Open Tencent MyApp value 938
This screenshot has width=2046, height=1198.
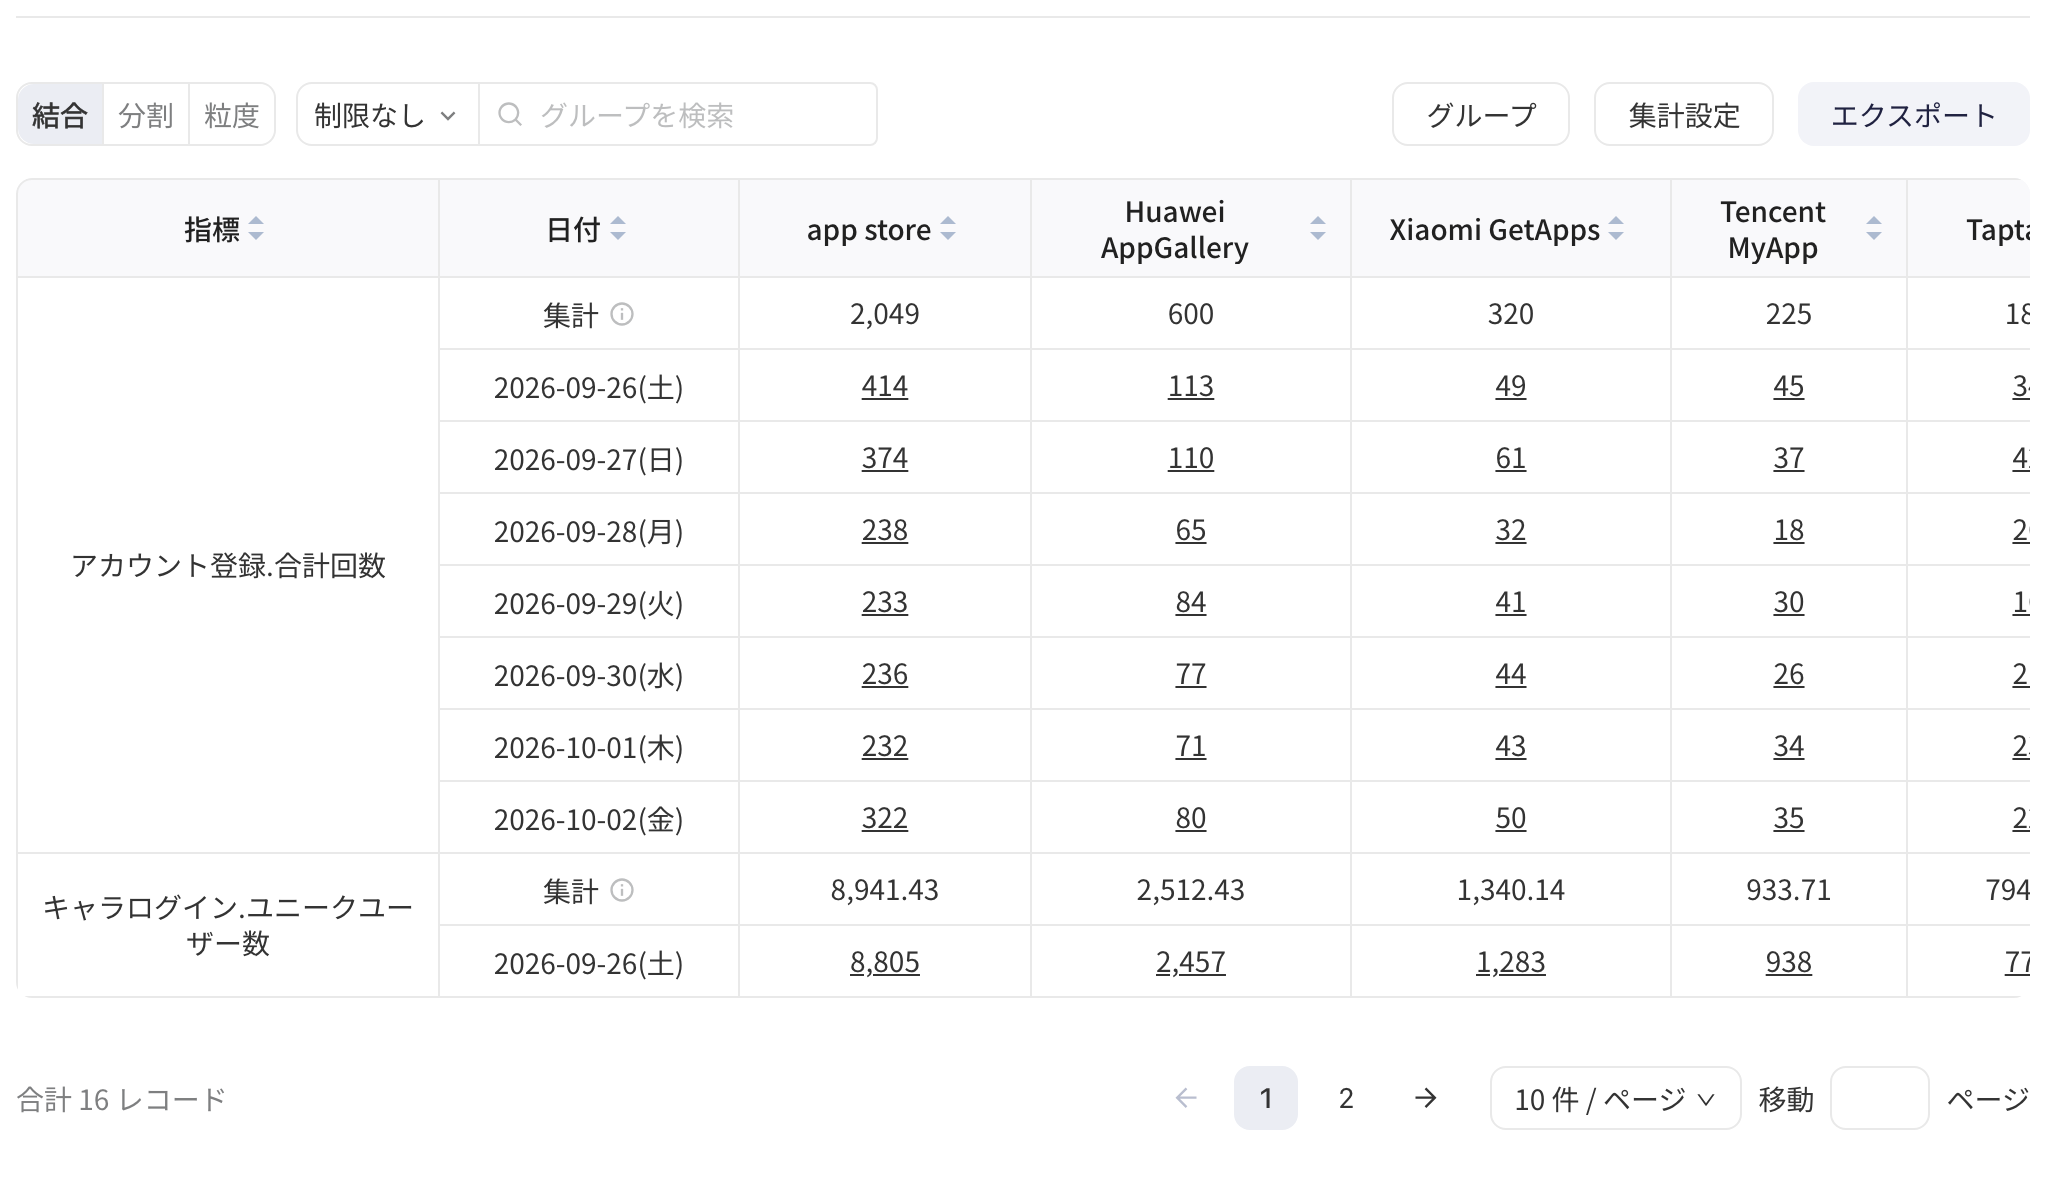point(1789,962)
